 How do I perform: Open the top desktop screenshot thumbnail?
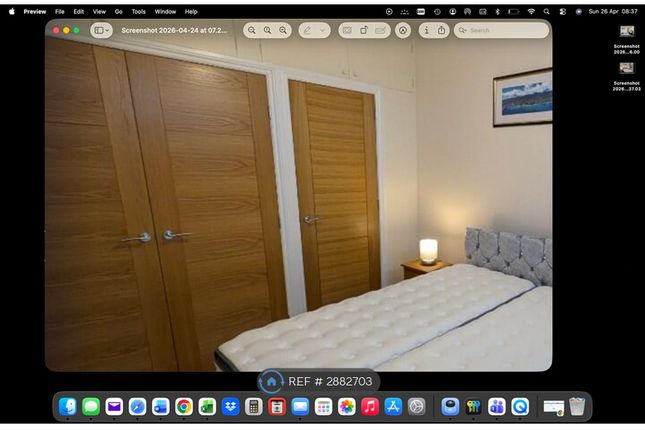[626, 31]
